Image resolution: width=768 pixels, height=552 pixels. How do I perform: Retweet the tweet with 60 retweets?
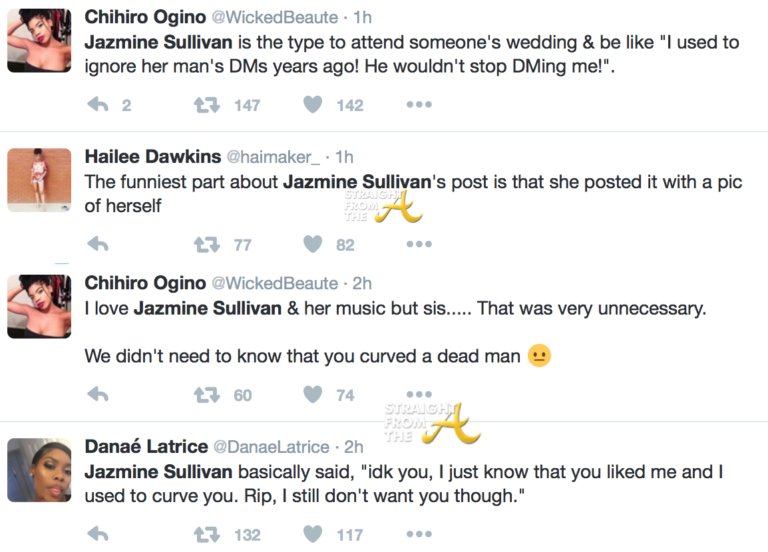(x=207, y=395)
